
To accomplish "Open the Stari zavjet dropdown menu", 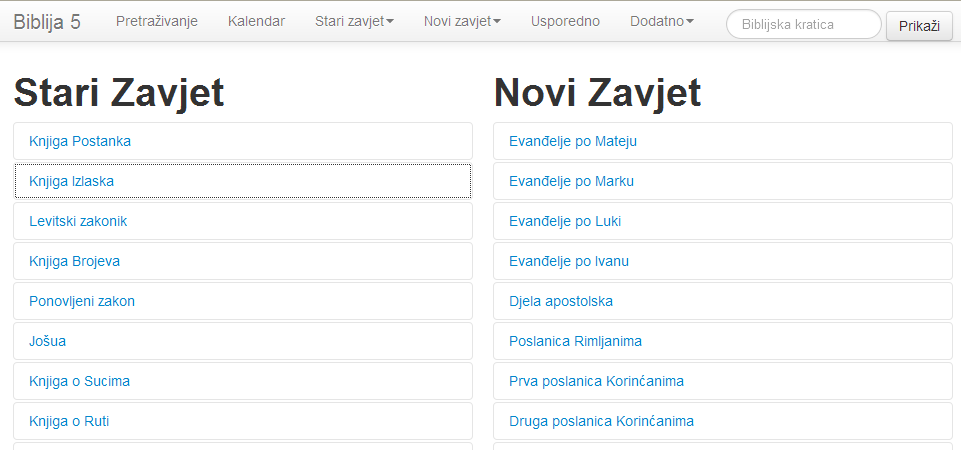I will (354, 22).
